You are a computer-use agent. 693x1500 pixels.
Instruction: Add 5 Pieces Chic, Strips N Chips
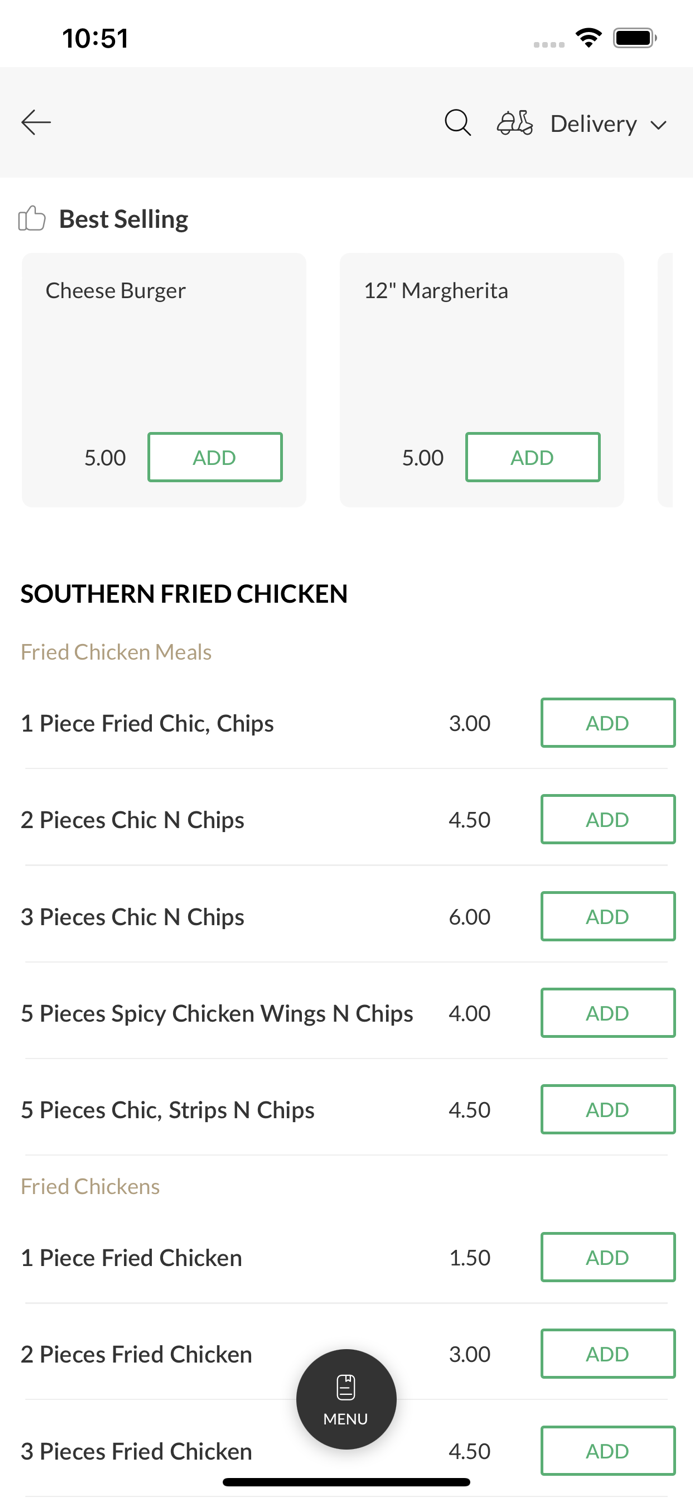(608, 1109)
